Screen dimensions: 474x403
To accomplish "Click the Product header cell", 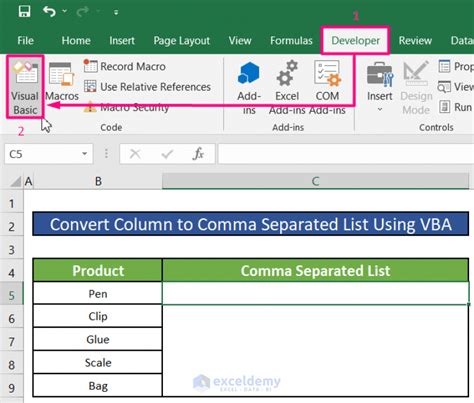I will (98, 270).
